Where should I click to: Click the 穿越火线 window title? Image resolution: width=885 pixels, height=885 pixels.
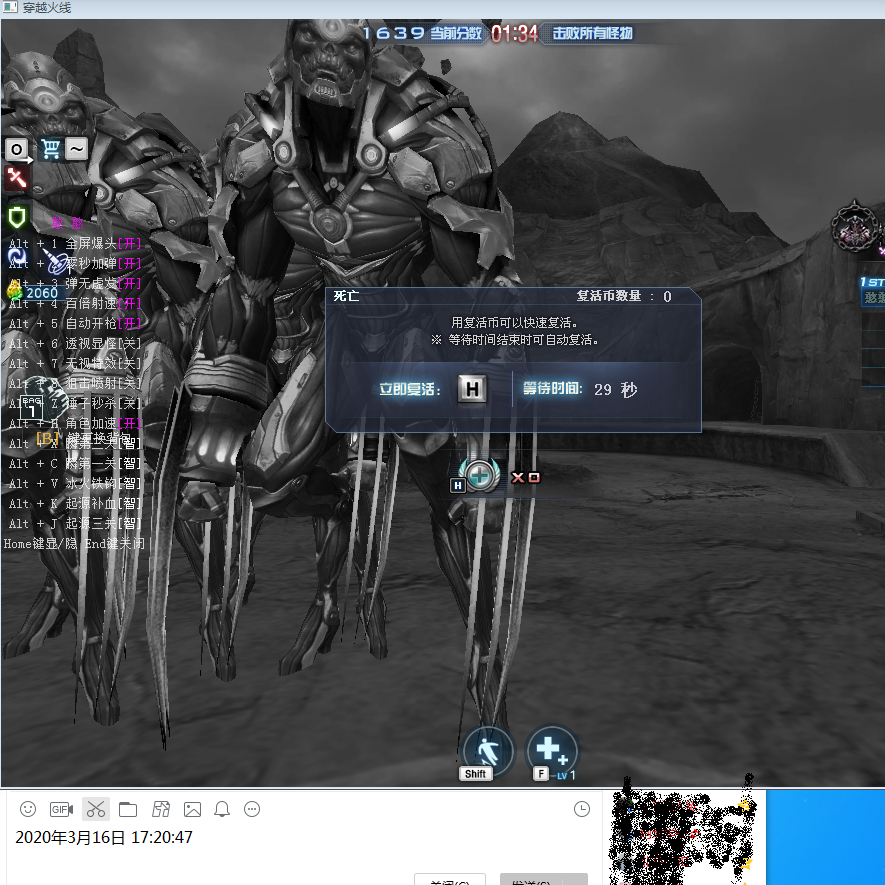(47, 8)
